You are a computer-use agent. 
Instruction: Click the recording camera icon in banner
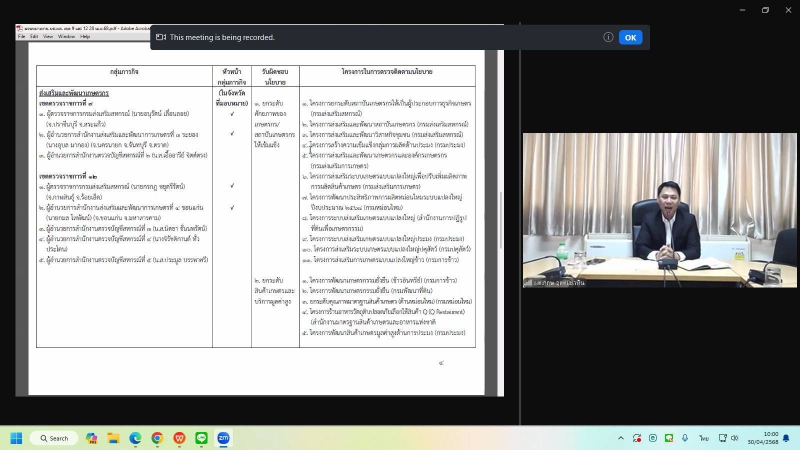tap(161, 37)
